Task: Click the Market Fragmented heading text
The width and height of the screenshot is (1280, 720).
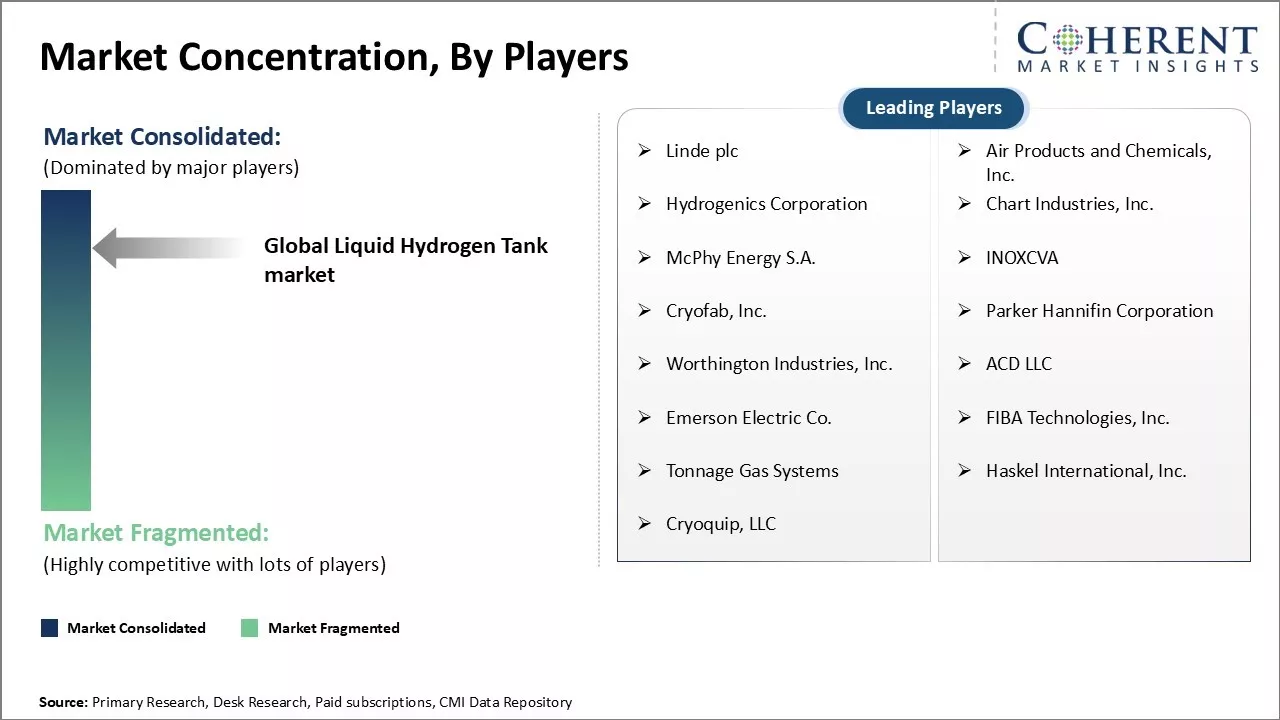Action: [156, 532]
